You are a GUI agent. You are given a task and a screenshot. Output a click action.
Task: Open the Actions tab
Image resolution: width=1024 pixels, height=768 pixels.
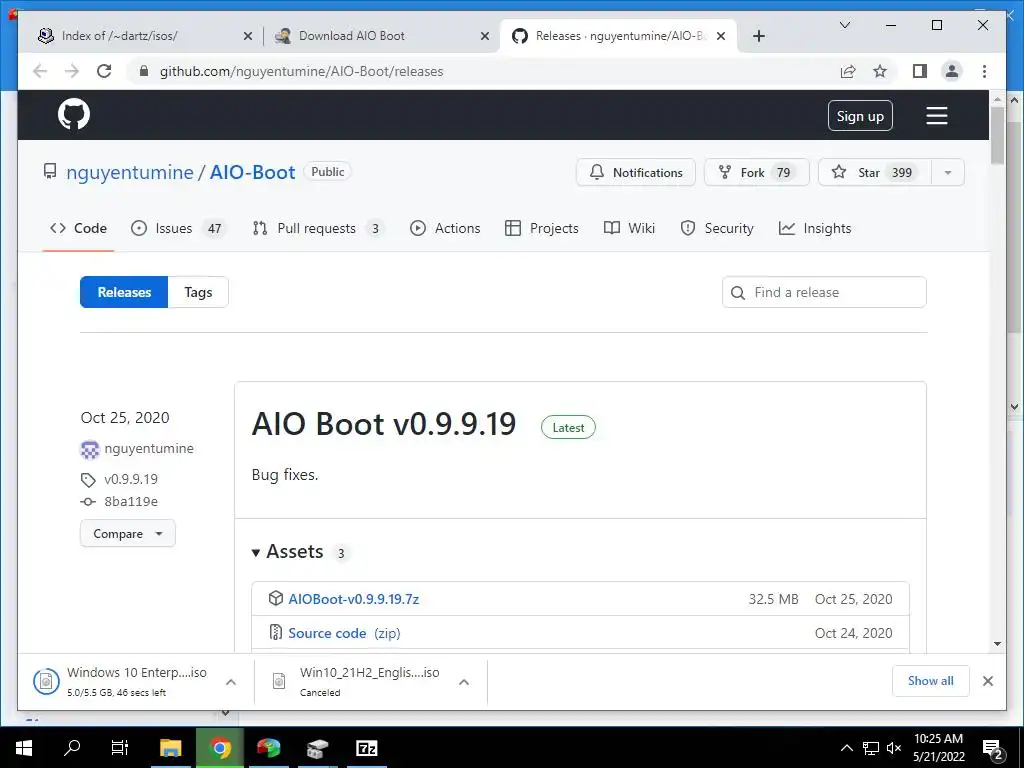[x=445, y=228]
